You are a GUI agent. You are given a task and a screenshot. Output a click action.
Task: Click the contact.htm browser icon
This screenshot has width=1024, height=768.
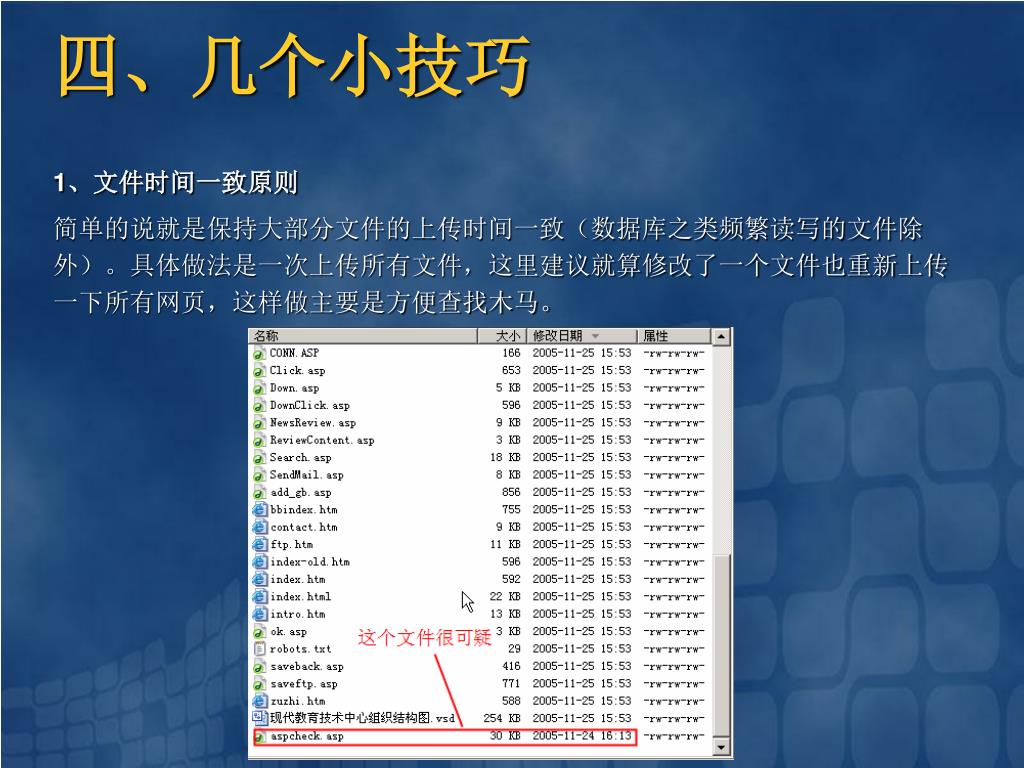pos(259,528)
